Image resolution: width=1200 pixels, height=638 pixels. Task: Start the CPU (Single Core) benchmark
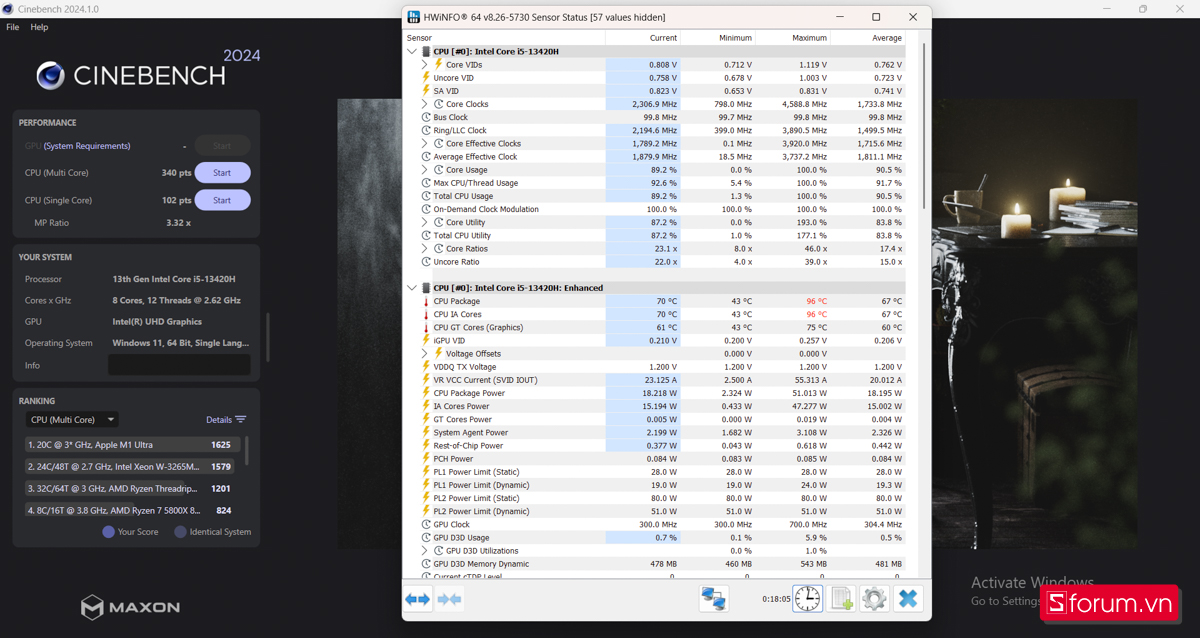point(222,200)
